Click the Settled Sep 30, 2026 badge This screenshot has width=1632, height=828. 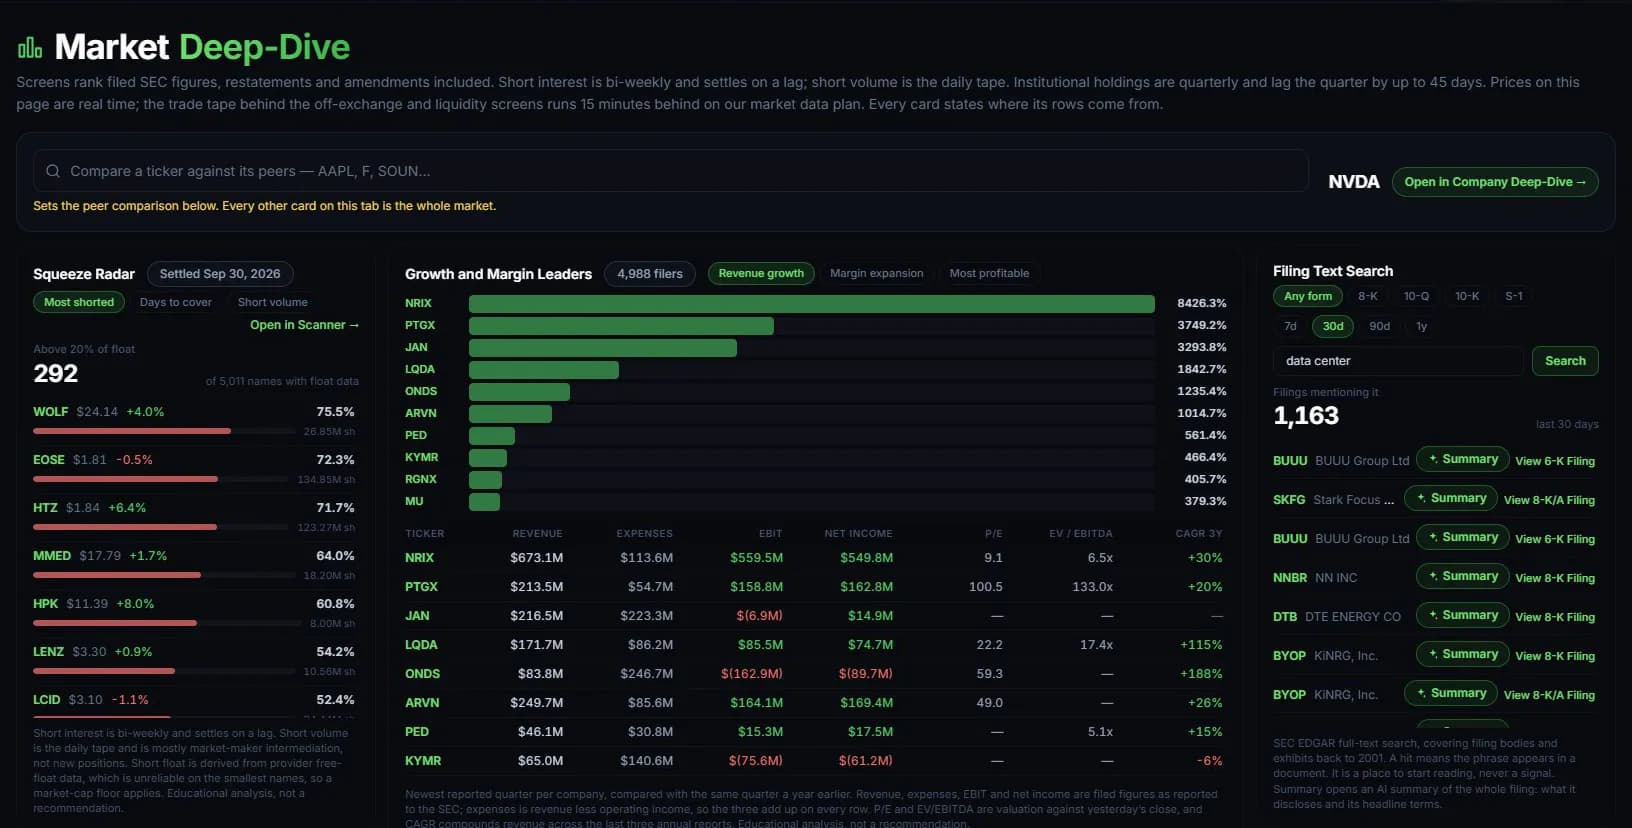[x=220, y=274]
